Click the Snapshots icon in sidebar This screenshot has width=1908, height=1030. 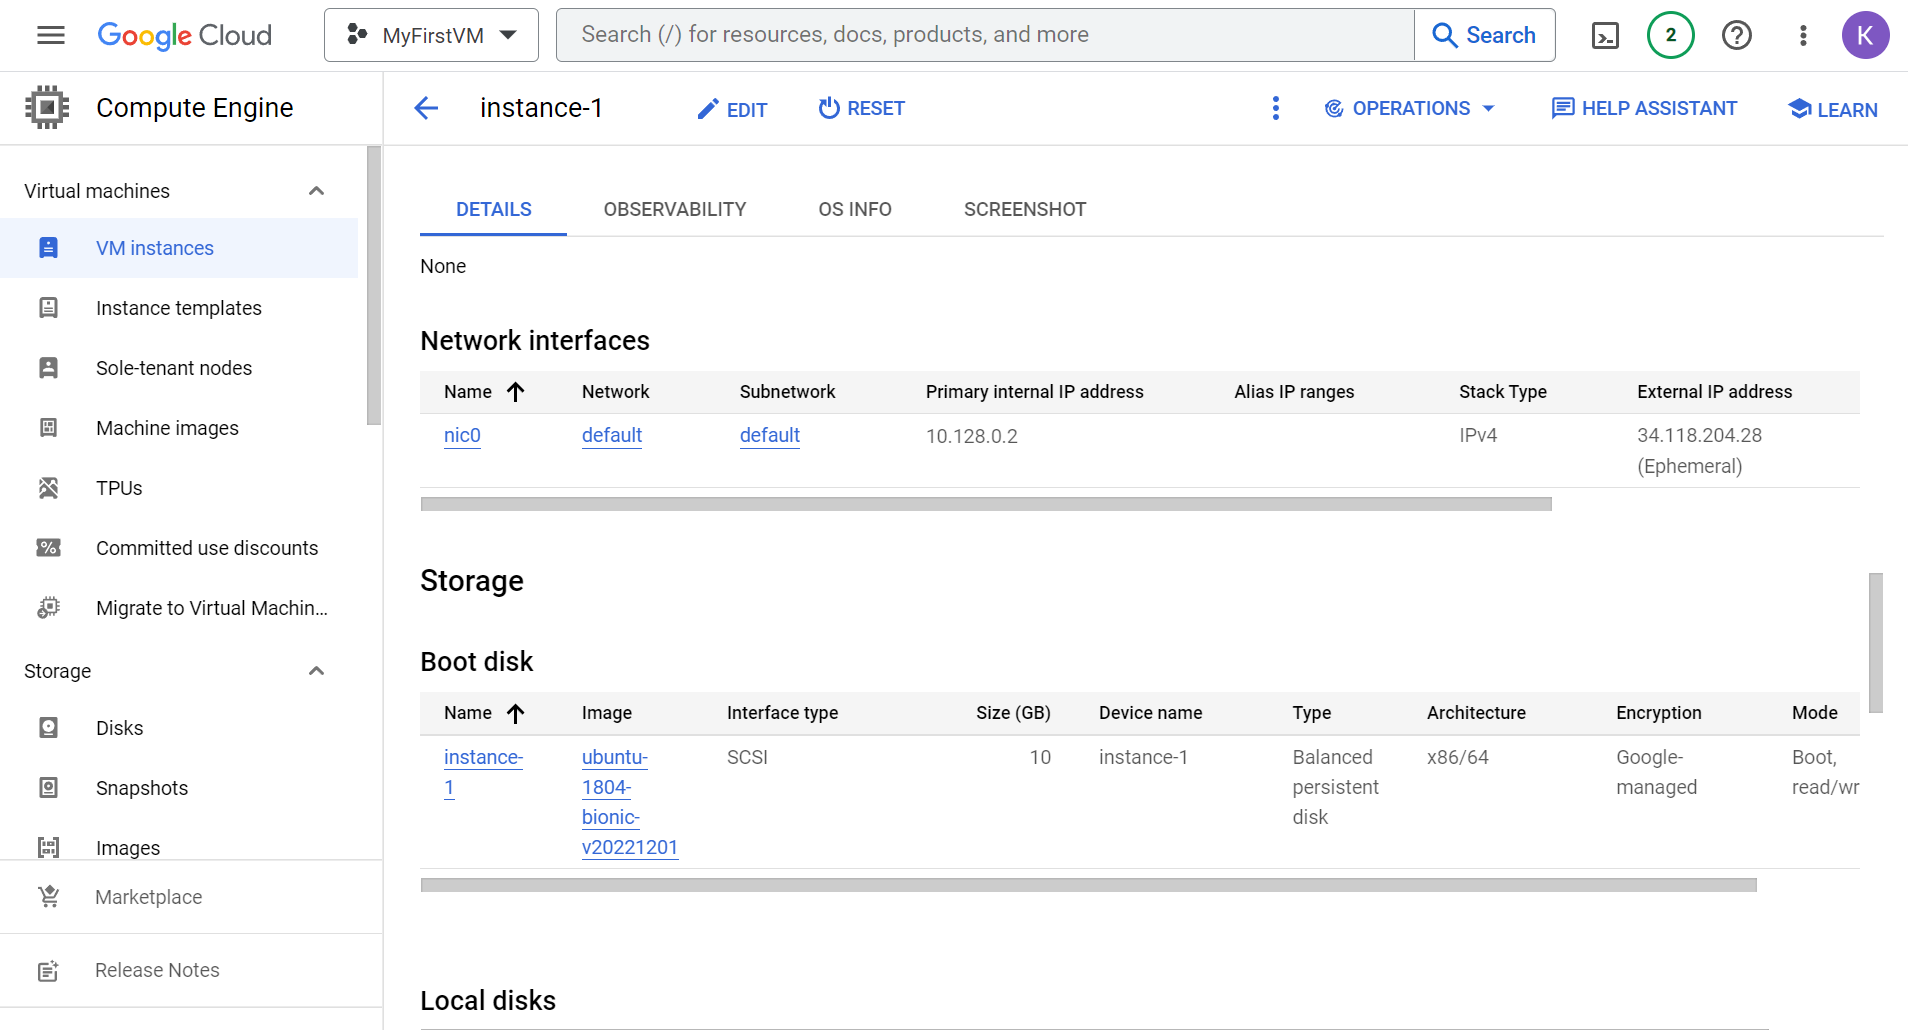point(48,788)
